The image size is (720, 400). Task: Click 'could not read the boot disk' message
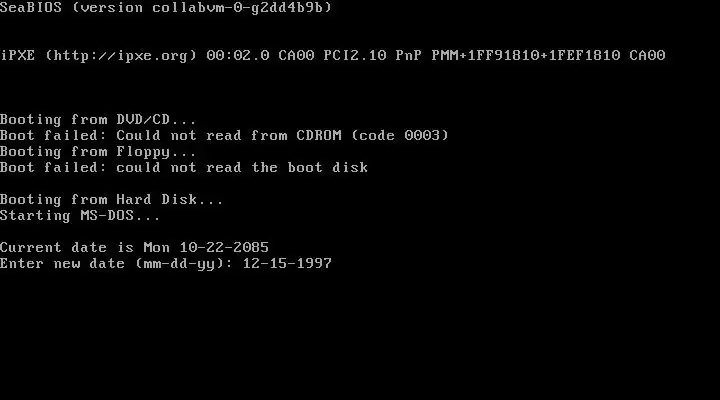point(242,167)
